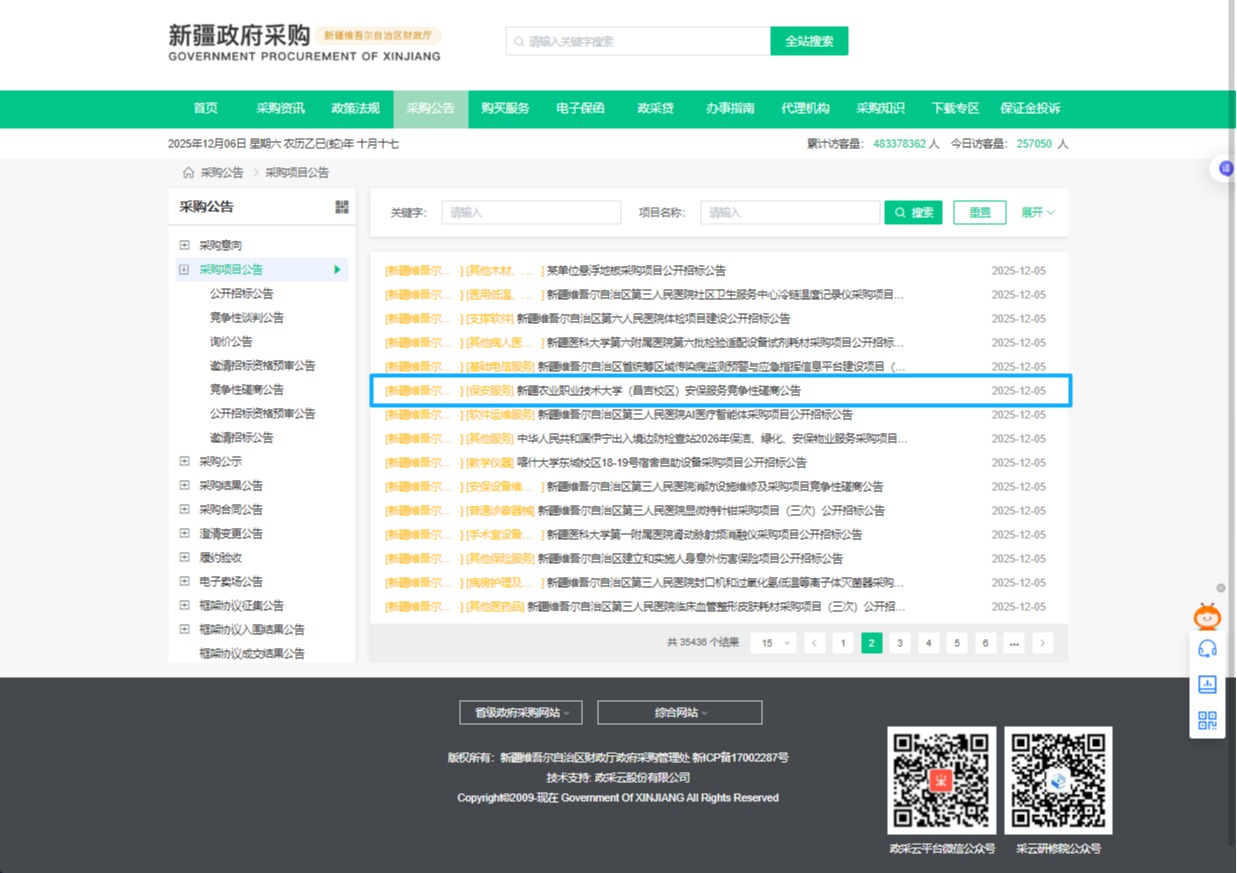Open the 政策法规 navigation tab

(x=355, y=109)
